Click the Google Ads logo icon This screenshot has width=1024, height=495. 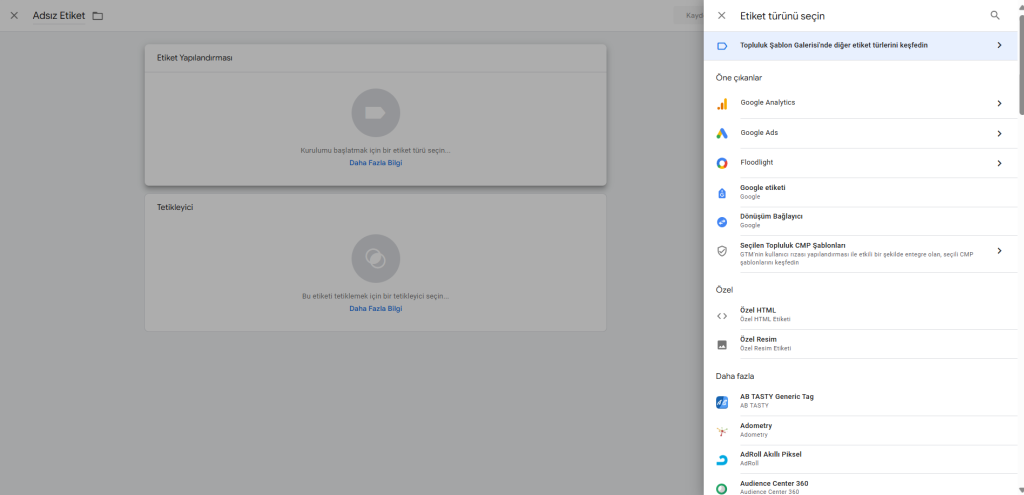point(722,133)
